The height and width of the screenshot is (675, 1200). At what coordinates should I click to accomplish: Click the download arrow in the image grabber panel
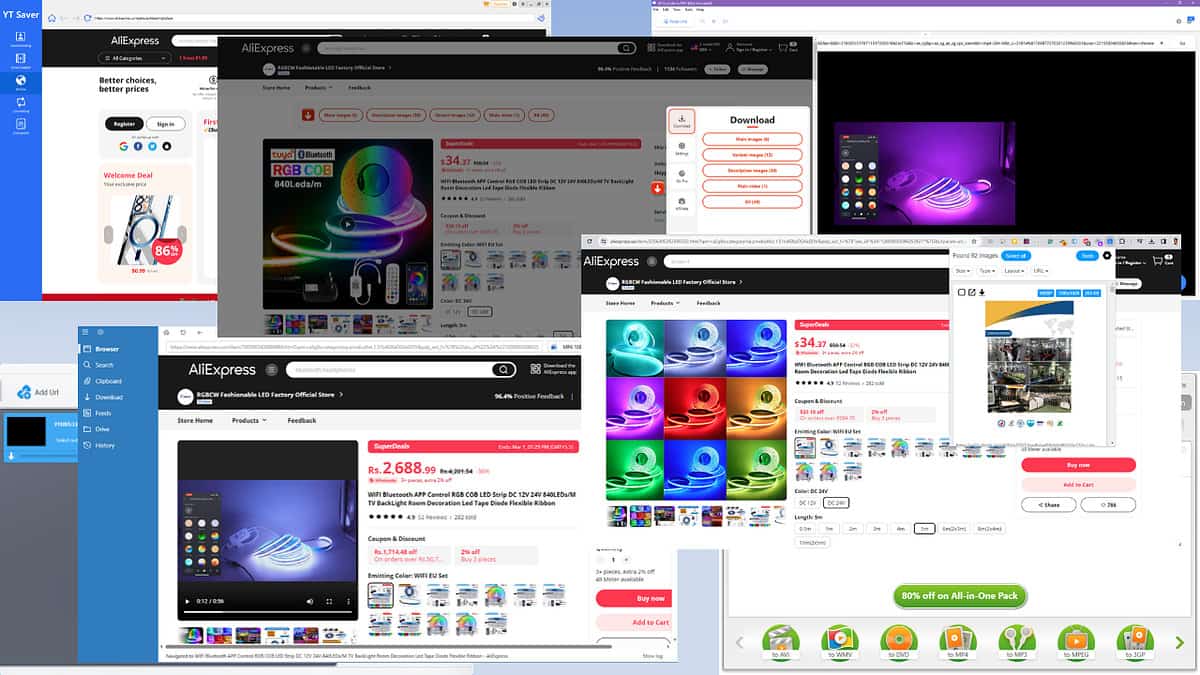(x=982, y=293)
